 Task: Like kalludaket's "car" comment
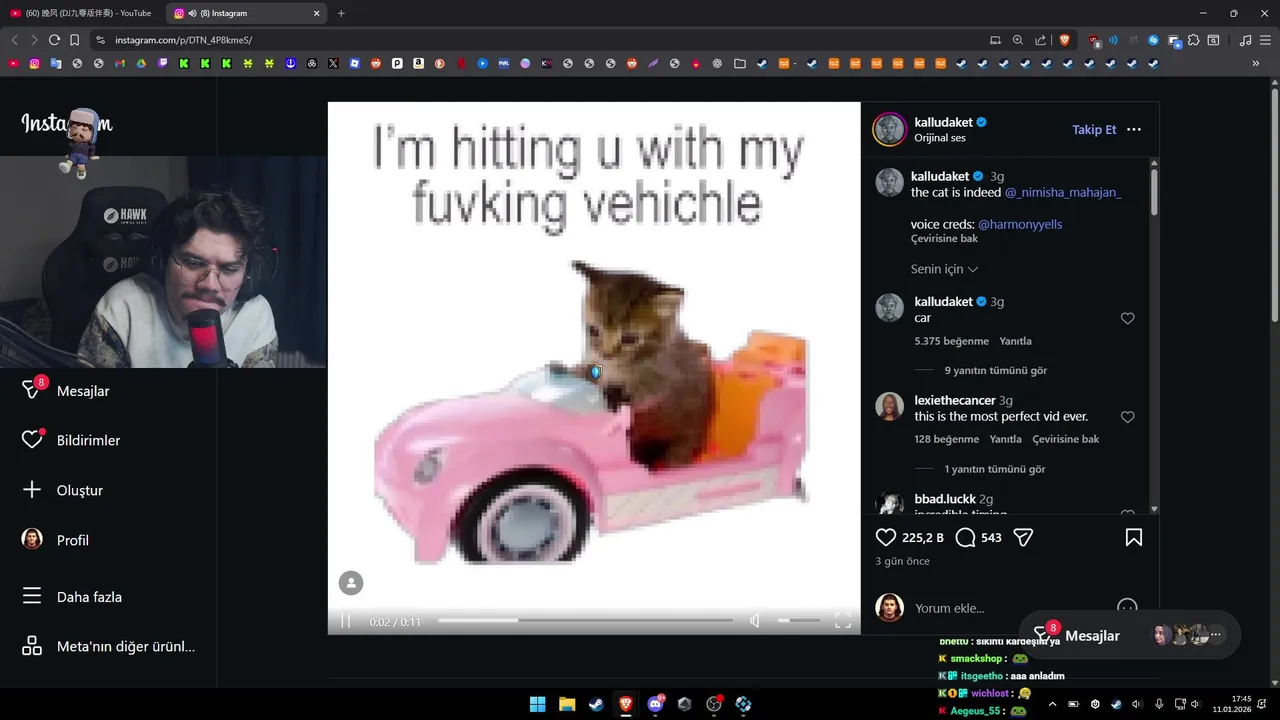pyautogui.click(x=1127, y=318)
